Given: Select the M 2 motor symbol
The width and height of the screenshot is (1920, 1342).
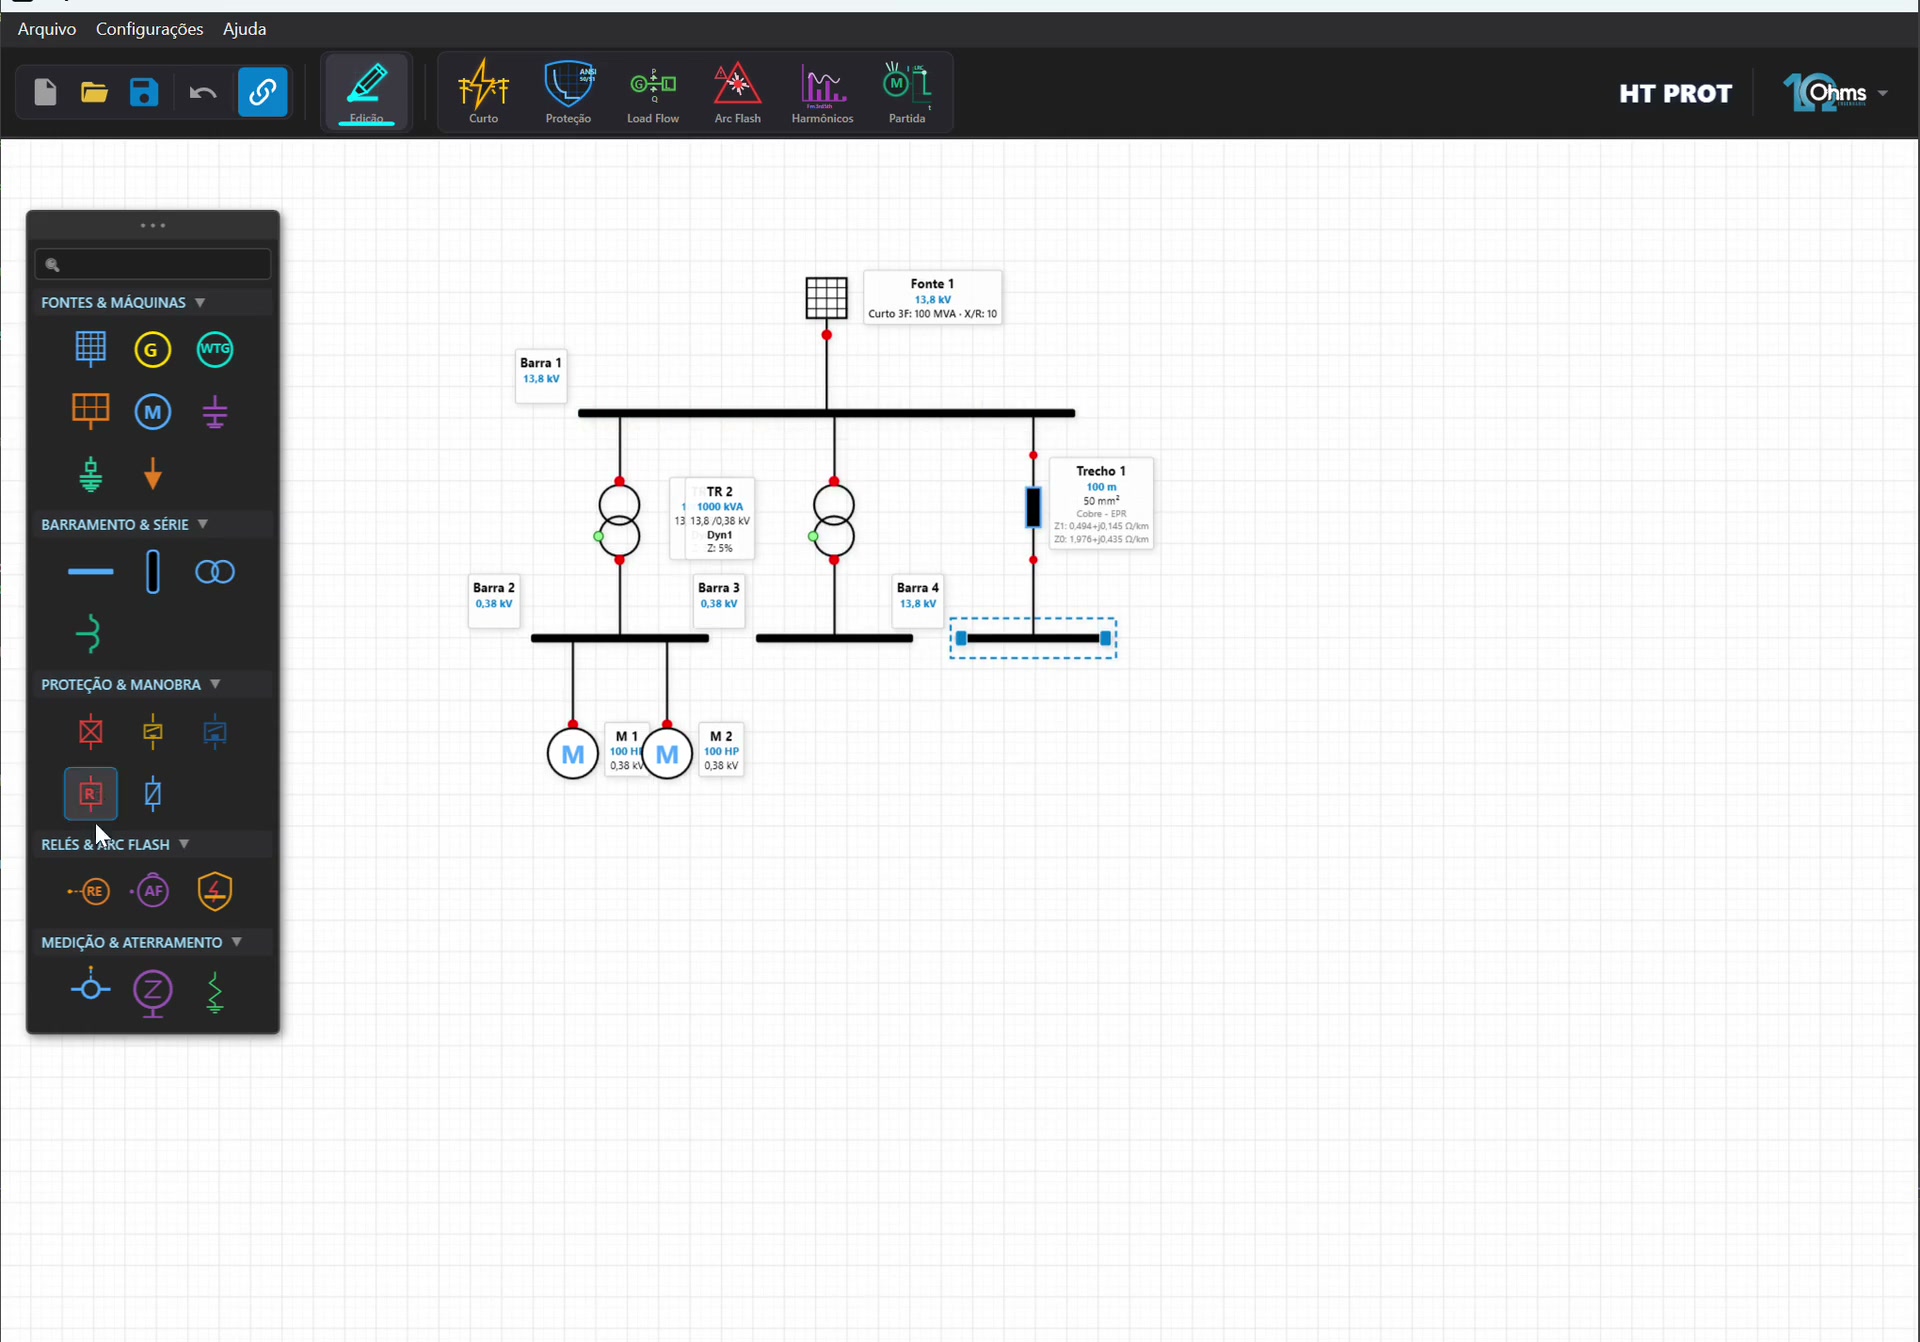Looking at the screenshot, I should click(667, 753).
